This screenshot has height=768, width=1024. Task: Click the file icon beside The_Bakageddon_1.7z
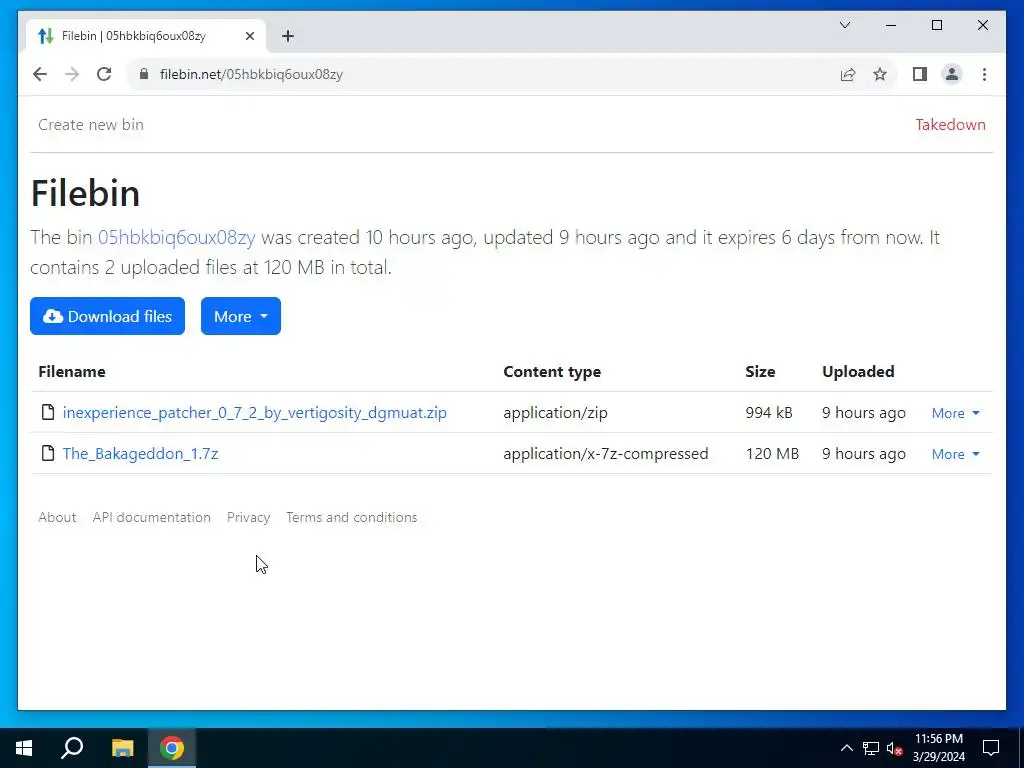pyautogui.click(x=48, y=453)
